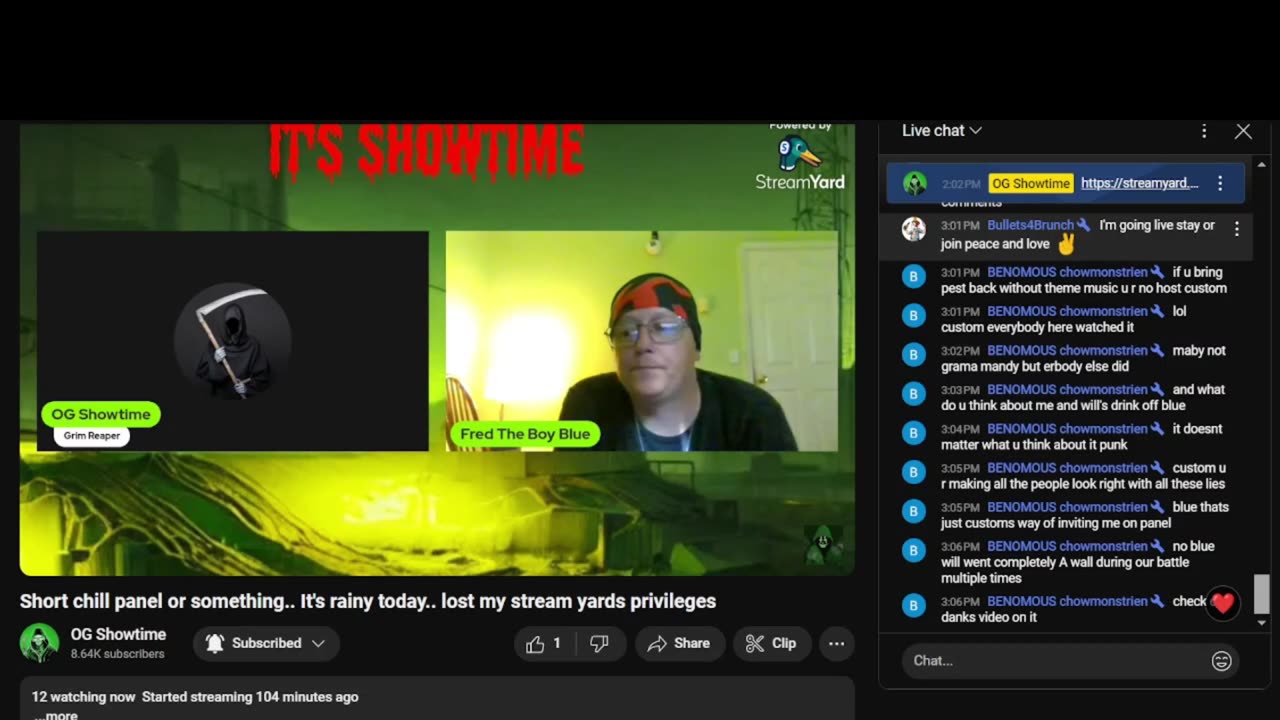Click avatar of 'and what do u think' message
Viewport: 1280px width, 720px height.
coord(914,393)
